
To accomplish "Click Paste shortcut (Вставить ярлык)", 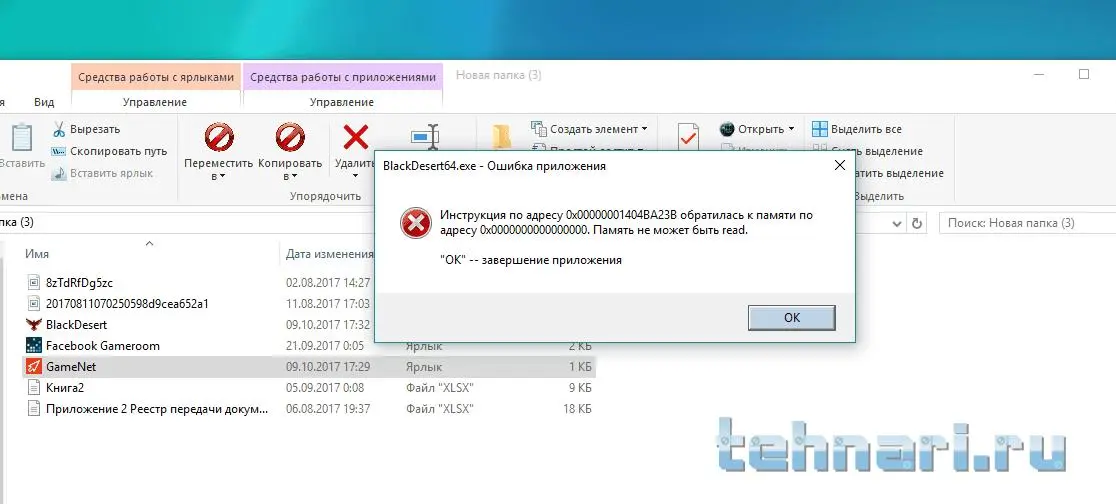I will point(102,173).
